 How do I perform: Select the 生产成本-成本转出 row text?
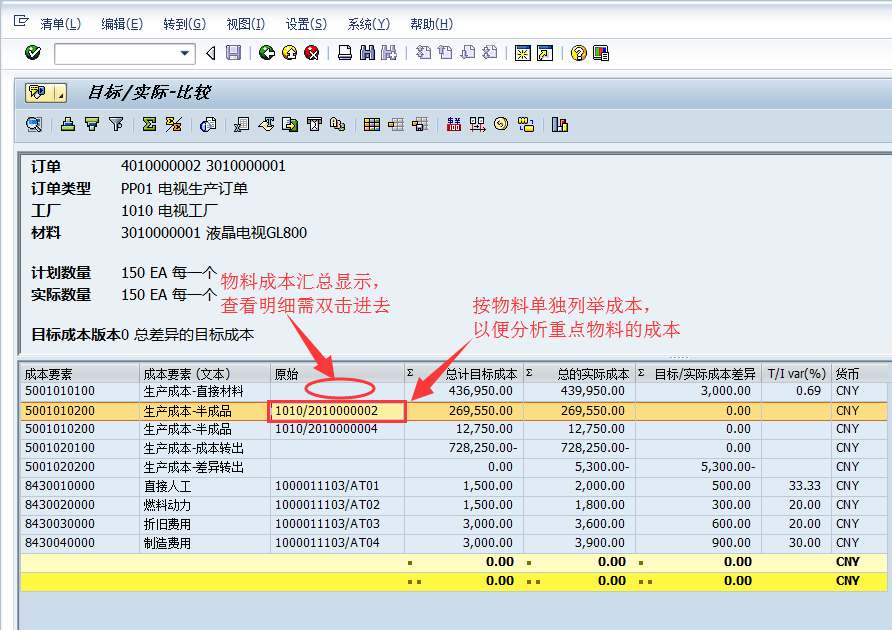click(193, 448)
